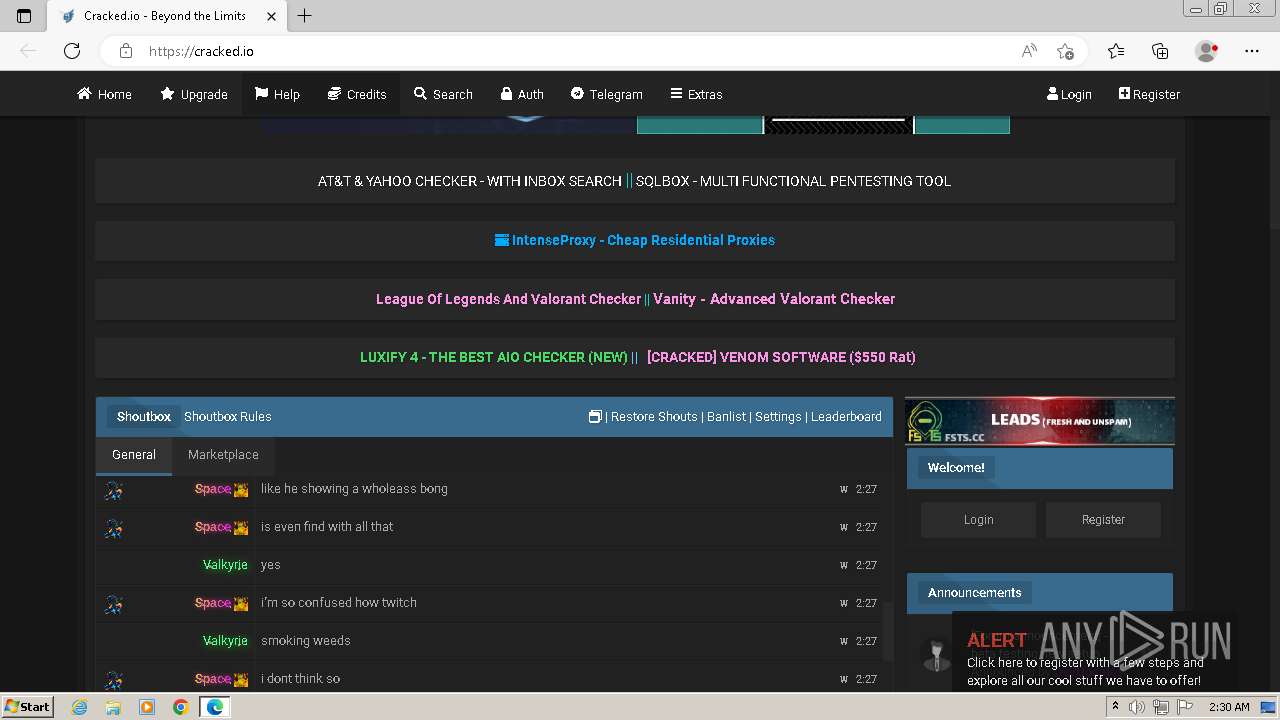Viewport: 1280px width, 720px height.
Task: Click the sidebar Register button
Action: (1103, 520)
